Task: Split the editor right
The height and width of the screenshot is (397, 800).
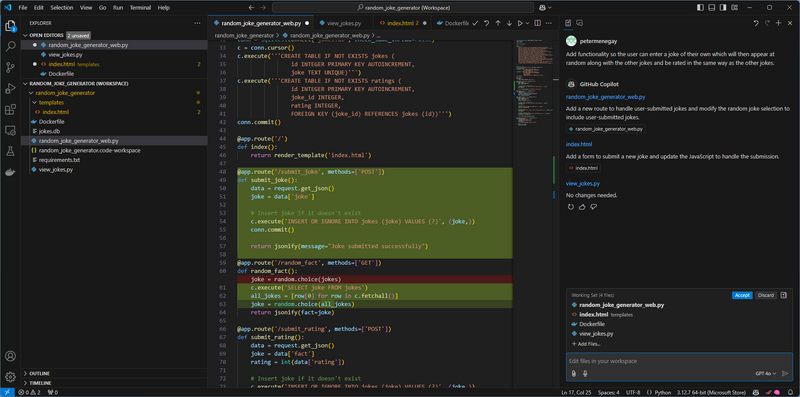Action: pyautogui.click(x=537, y=23)
